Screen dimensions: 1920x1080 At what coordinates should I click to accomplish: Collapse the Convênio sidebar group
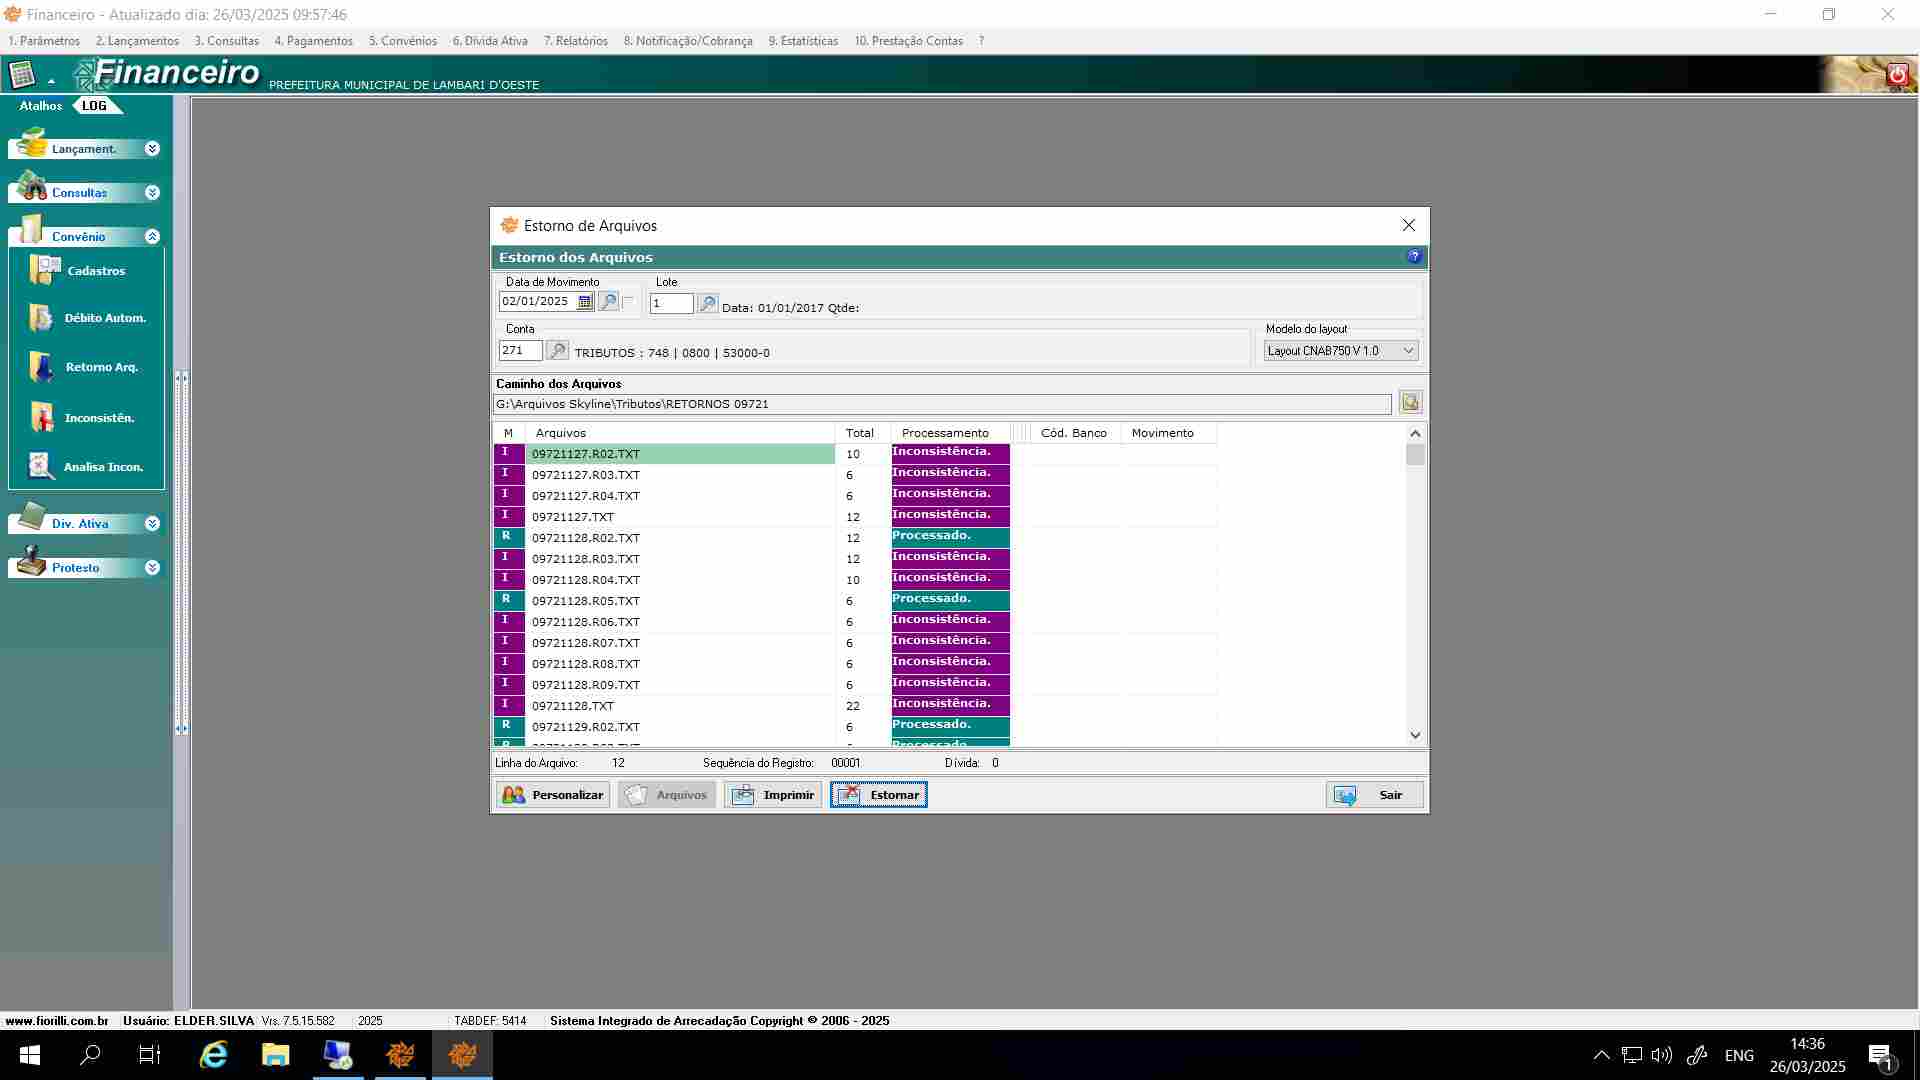pos(152,237)
